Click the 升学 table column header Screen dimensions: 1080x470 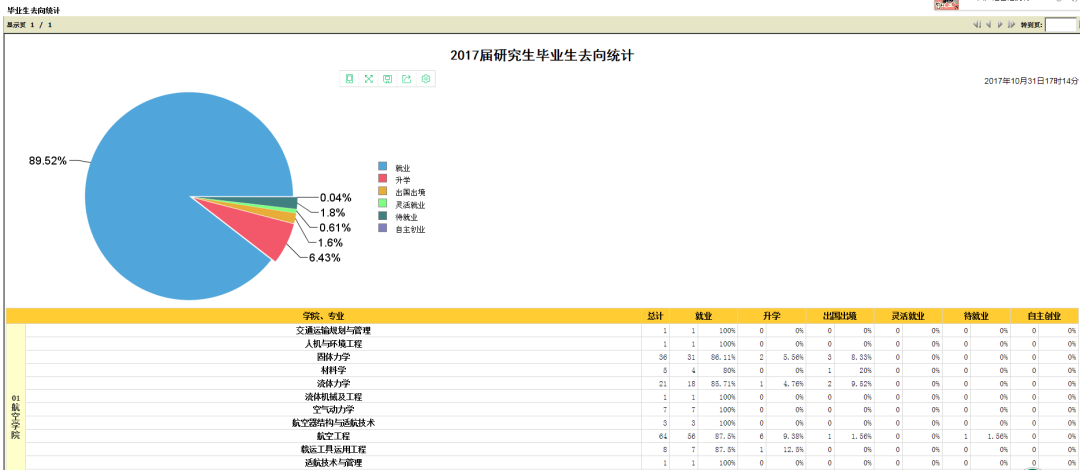click(771, 316)
